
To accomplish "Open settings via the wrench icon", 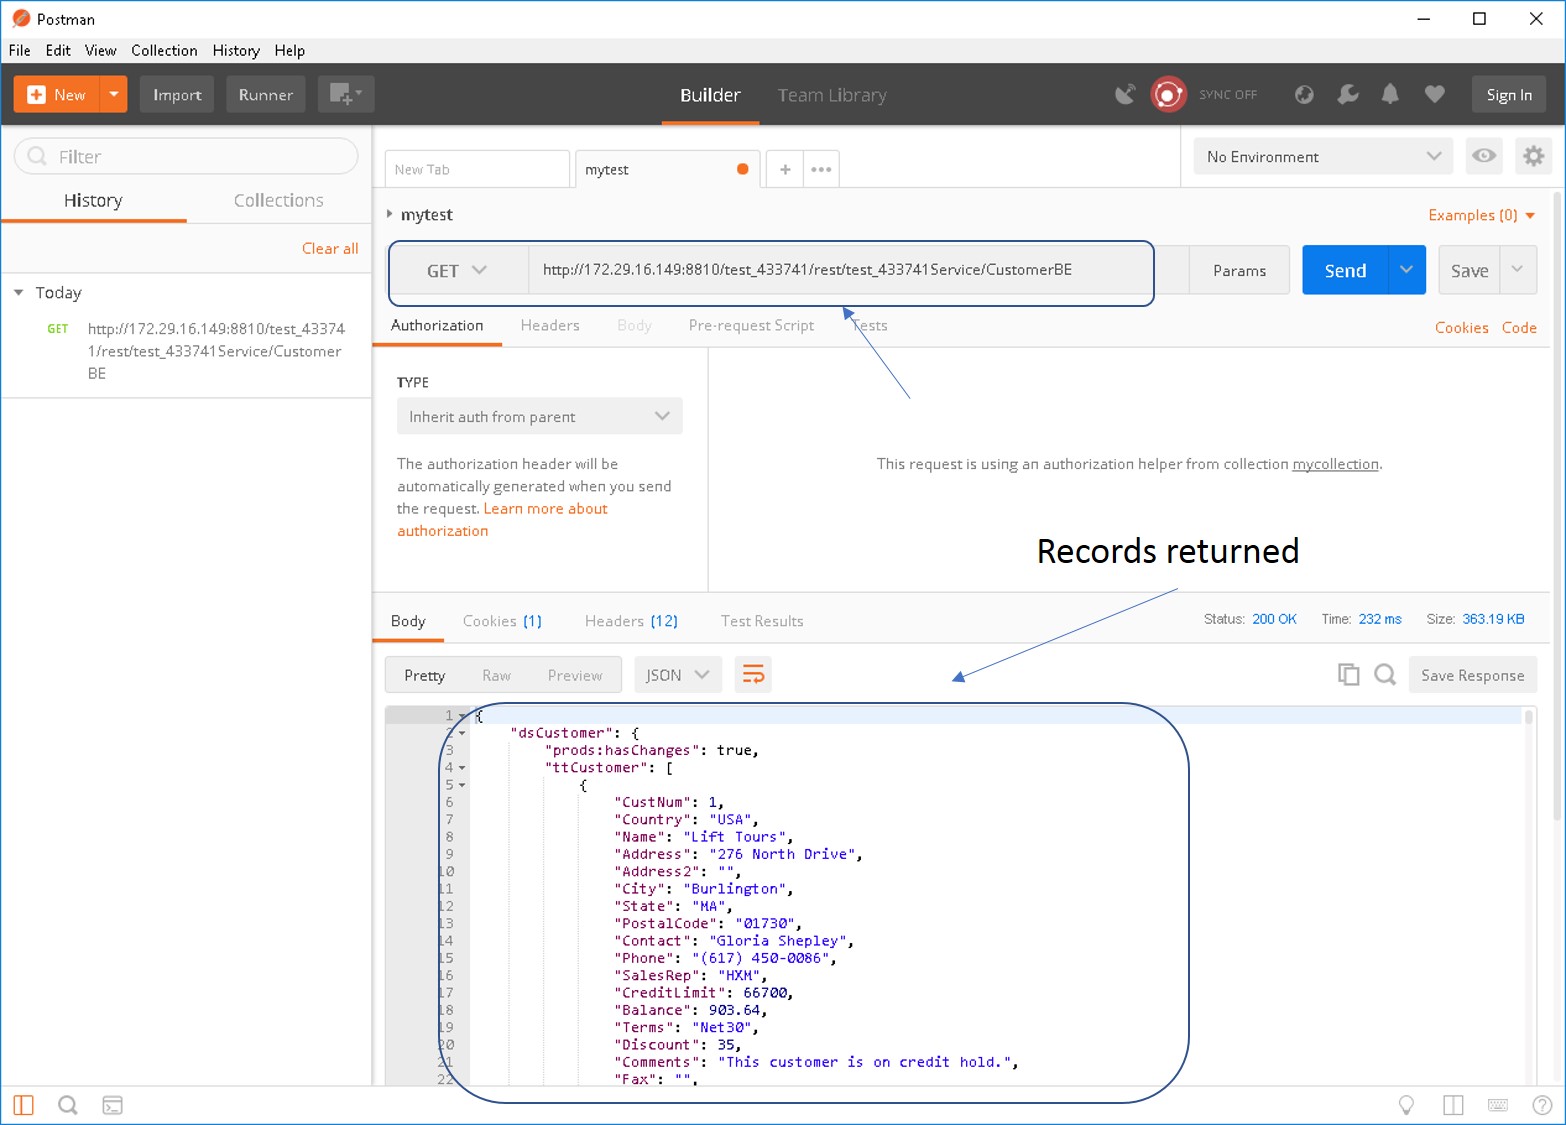I will pyautogui.click(x=1348, y=94).
